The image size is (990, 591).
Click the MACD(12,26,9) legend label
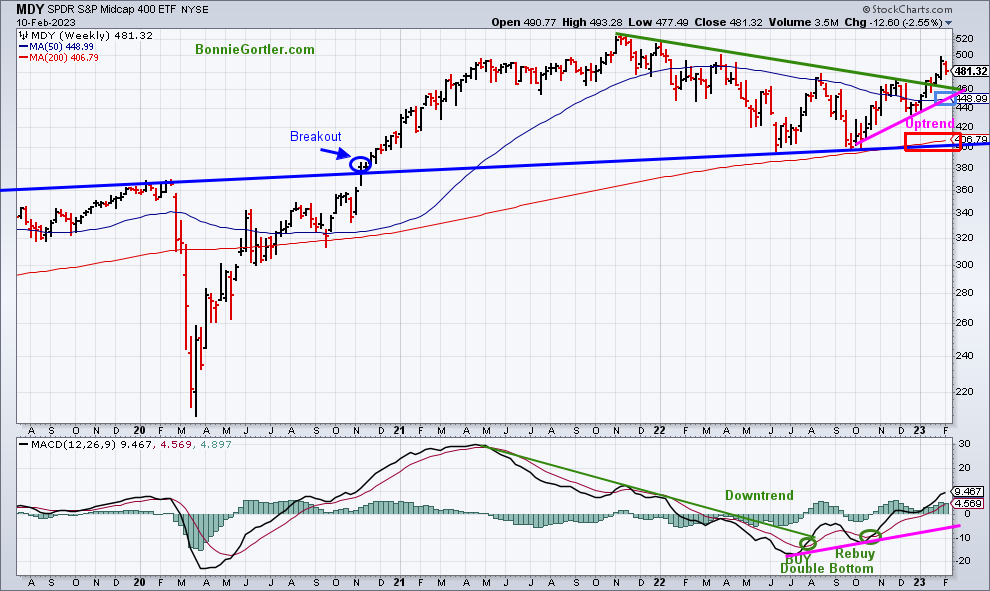tap(73, 445)
